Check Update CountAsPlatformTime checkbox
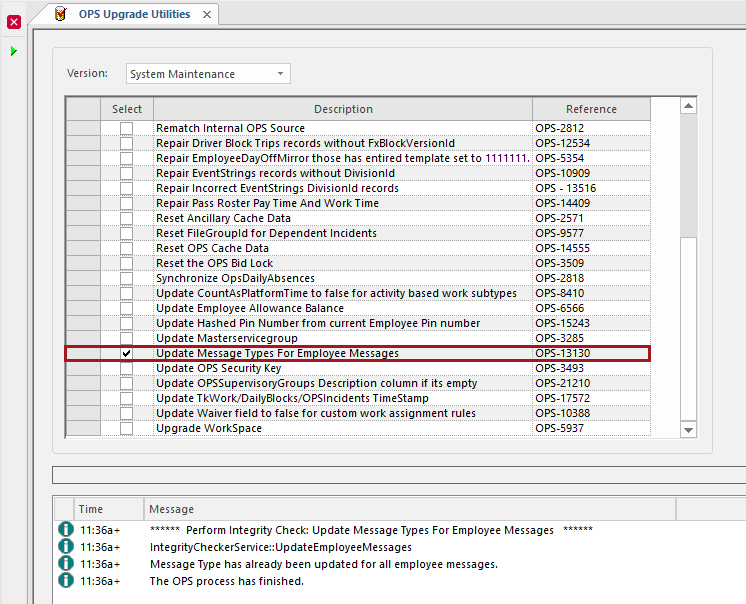The height and width of the screenshot is (604, 746). click(x=127, y=293)
